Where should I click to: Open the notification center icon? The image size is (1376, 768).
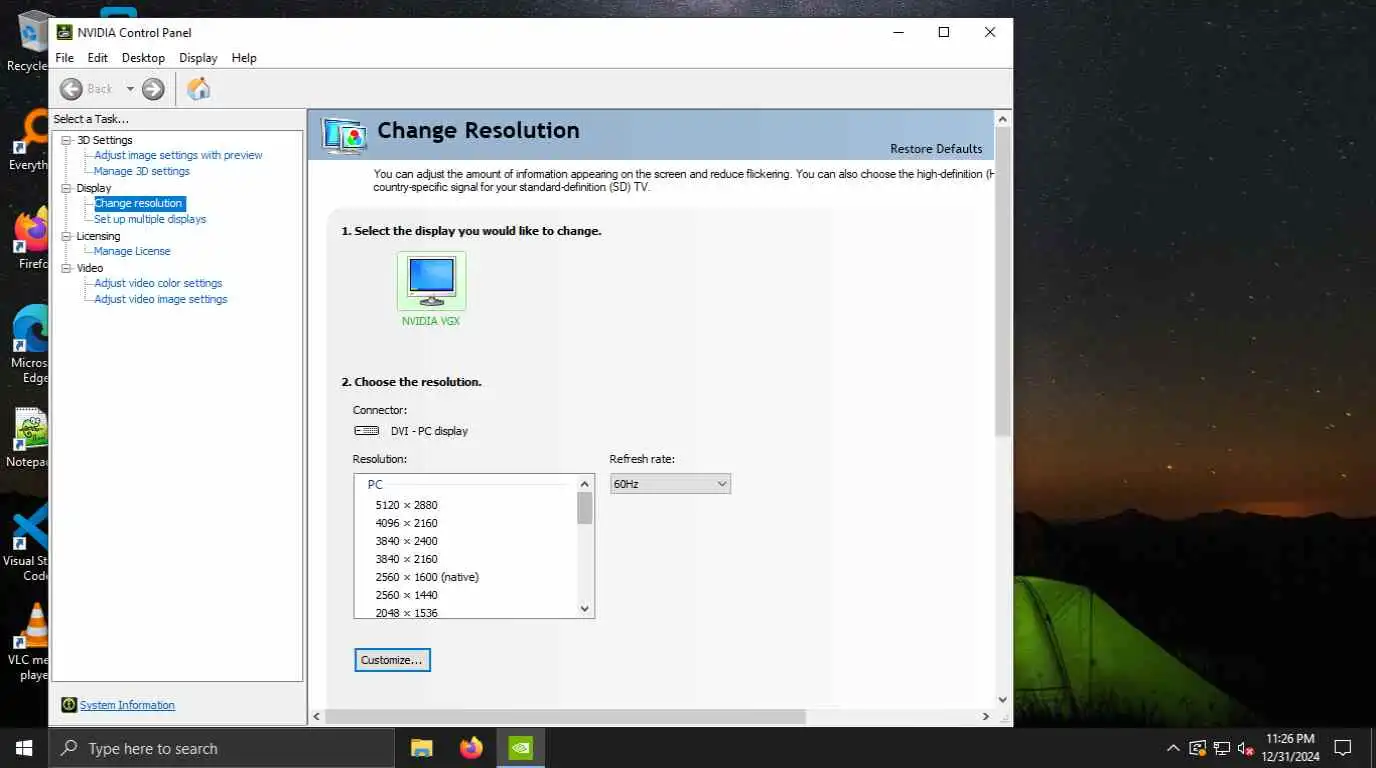coord(1343,748)
